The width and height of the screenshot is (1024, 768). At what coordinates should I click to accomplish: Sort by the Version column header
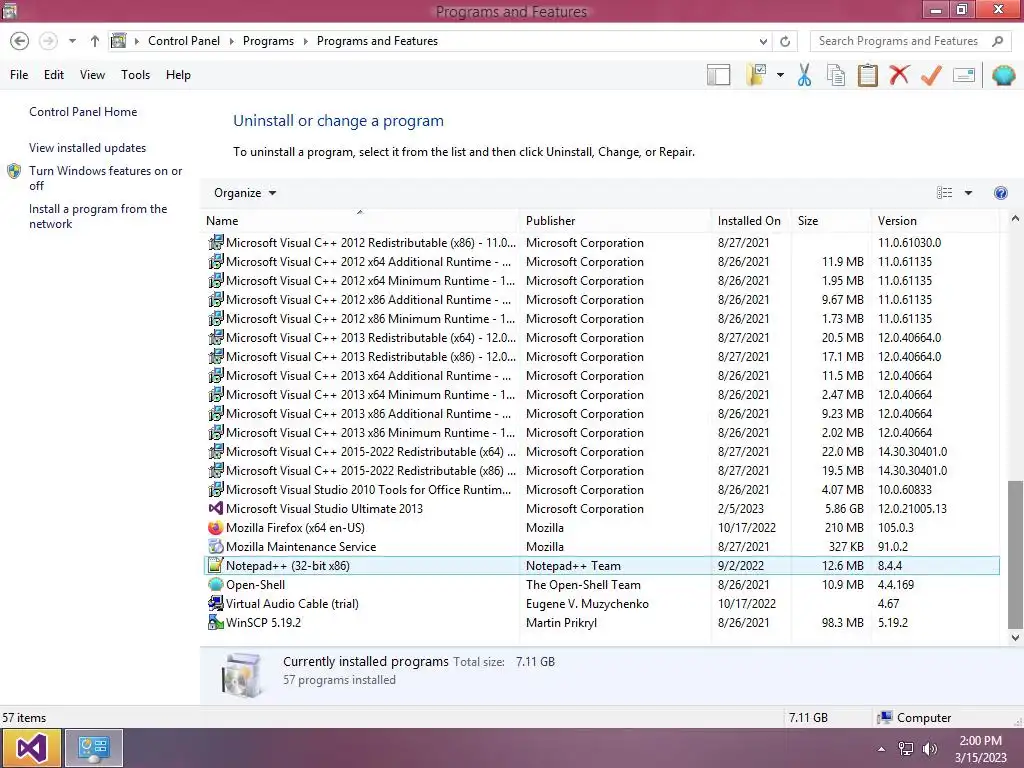pyautogui.click(x=936, y=221)
